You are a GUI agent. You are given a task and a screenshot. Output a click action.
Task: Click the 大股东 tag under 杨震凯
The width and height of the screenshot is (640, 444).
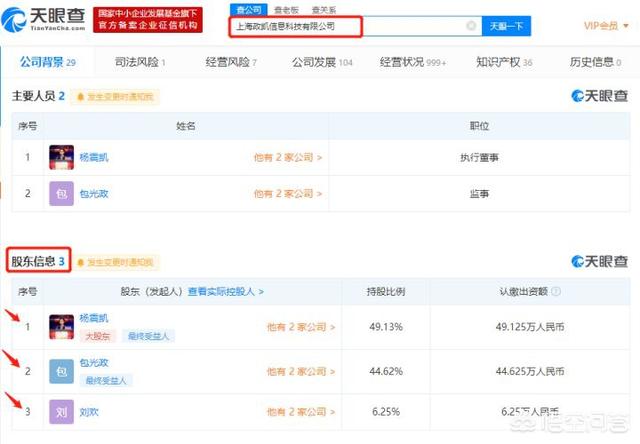click(x=98, y=336)
